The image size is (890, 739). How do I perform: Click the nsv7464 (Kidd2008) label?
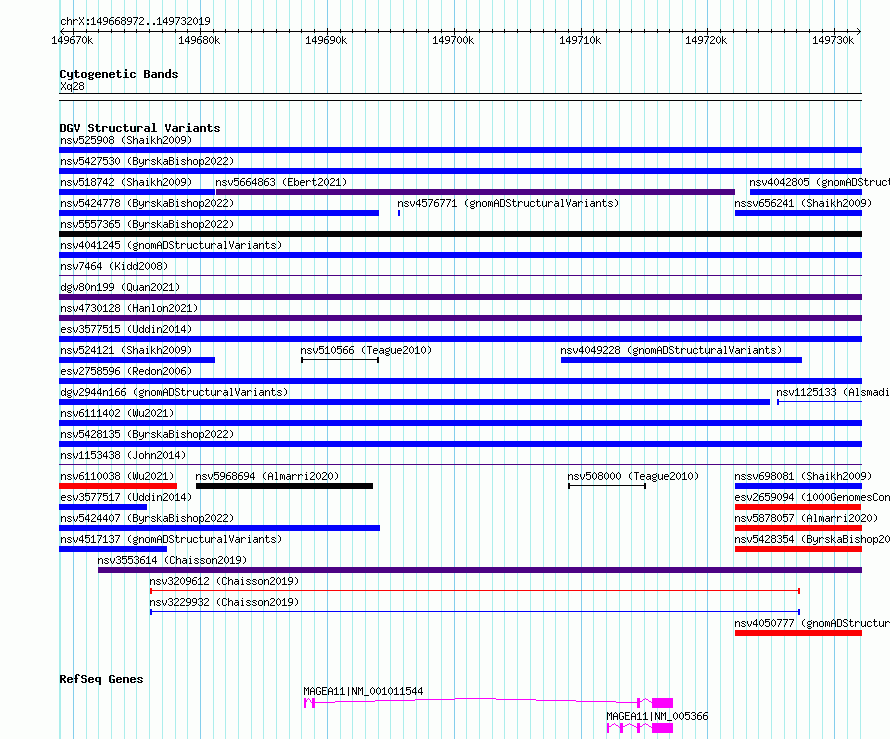(x=114, y=266)
